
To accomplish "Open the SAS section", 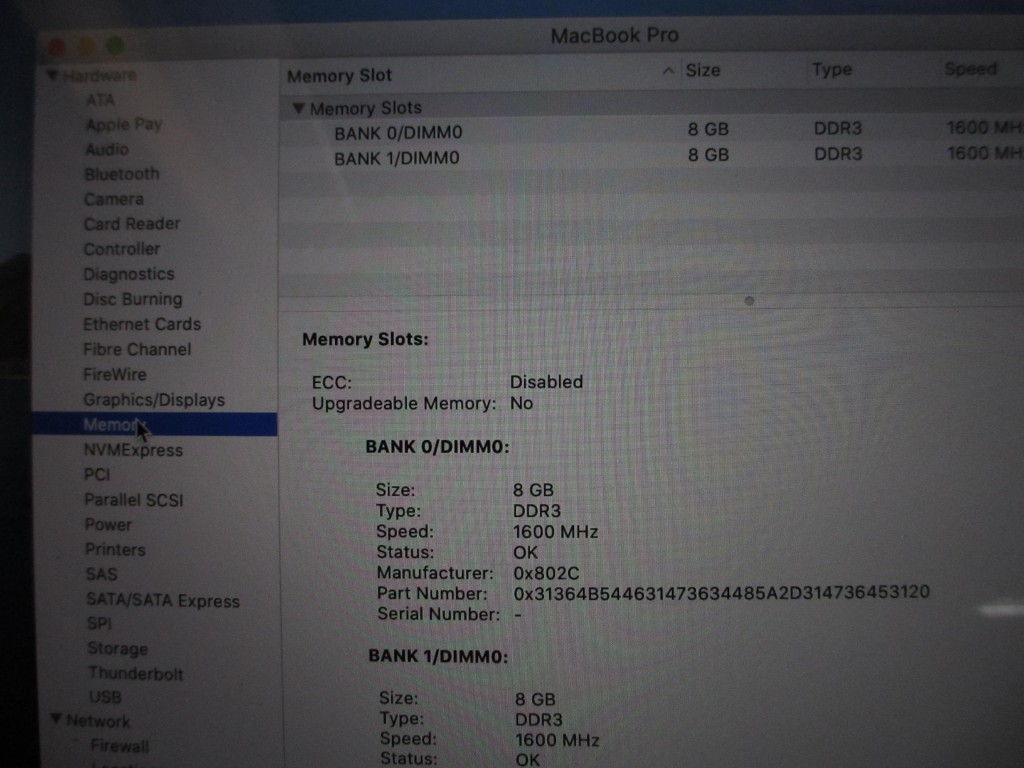I will [102, 575].
